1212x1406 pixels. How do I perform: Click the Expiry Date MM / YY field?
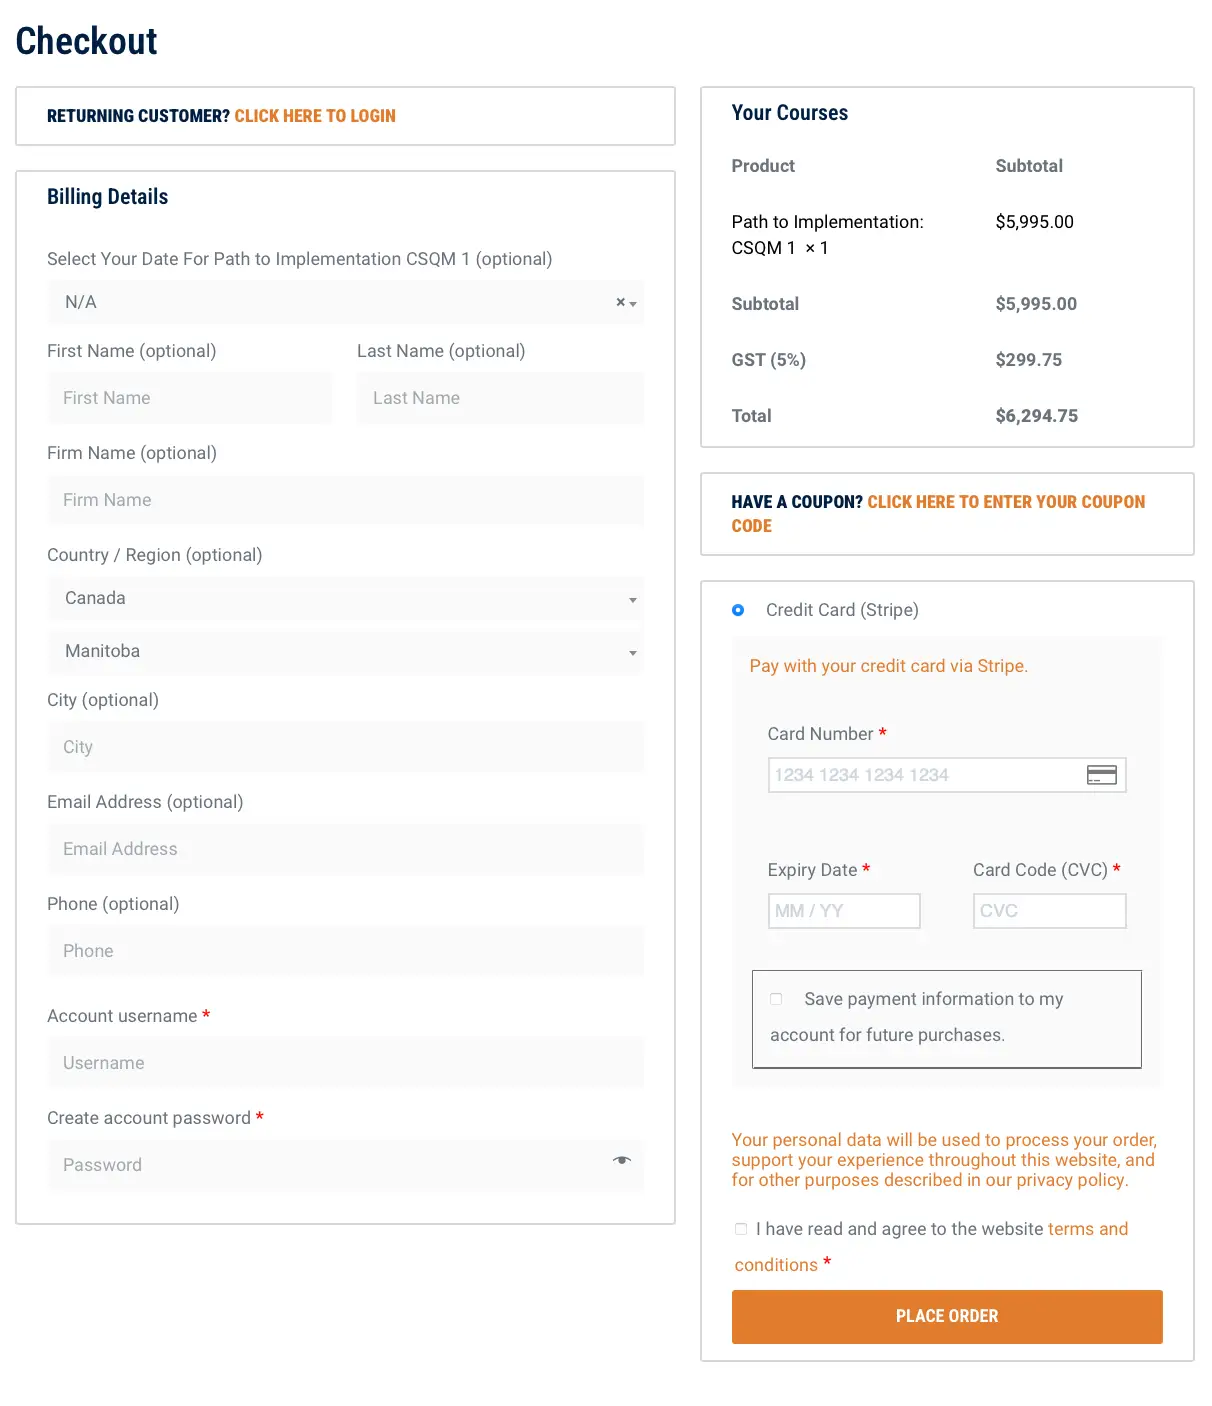[843, 911]
